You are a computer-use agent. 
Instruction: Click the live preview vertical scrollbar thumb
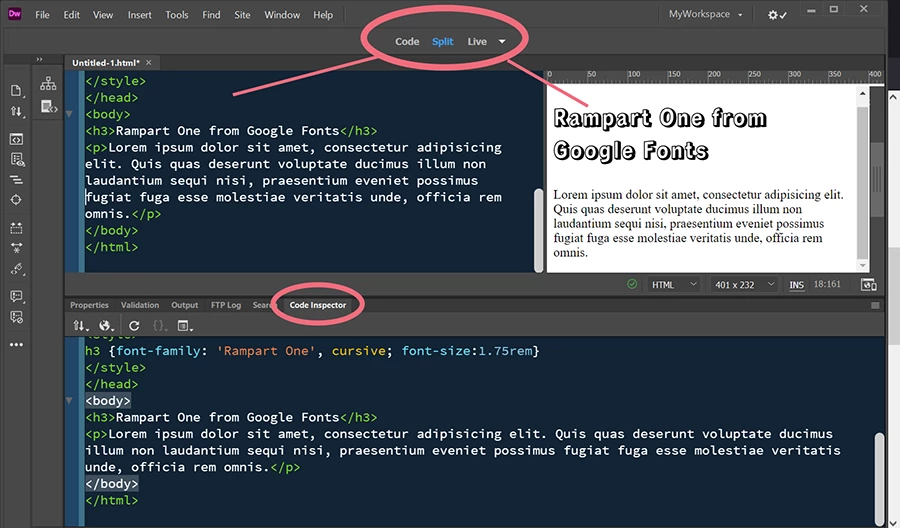pos(862,183)
